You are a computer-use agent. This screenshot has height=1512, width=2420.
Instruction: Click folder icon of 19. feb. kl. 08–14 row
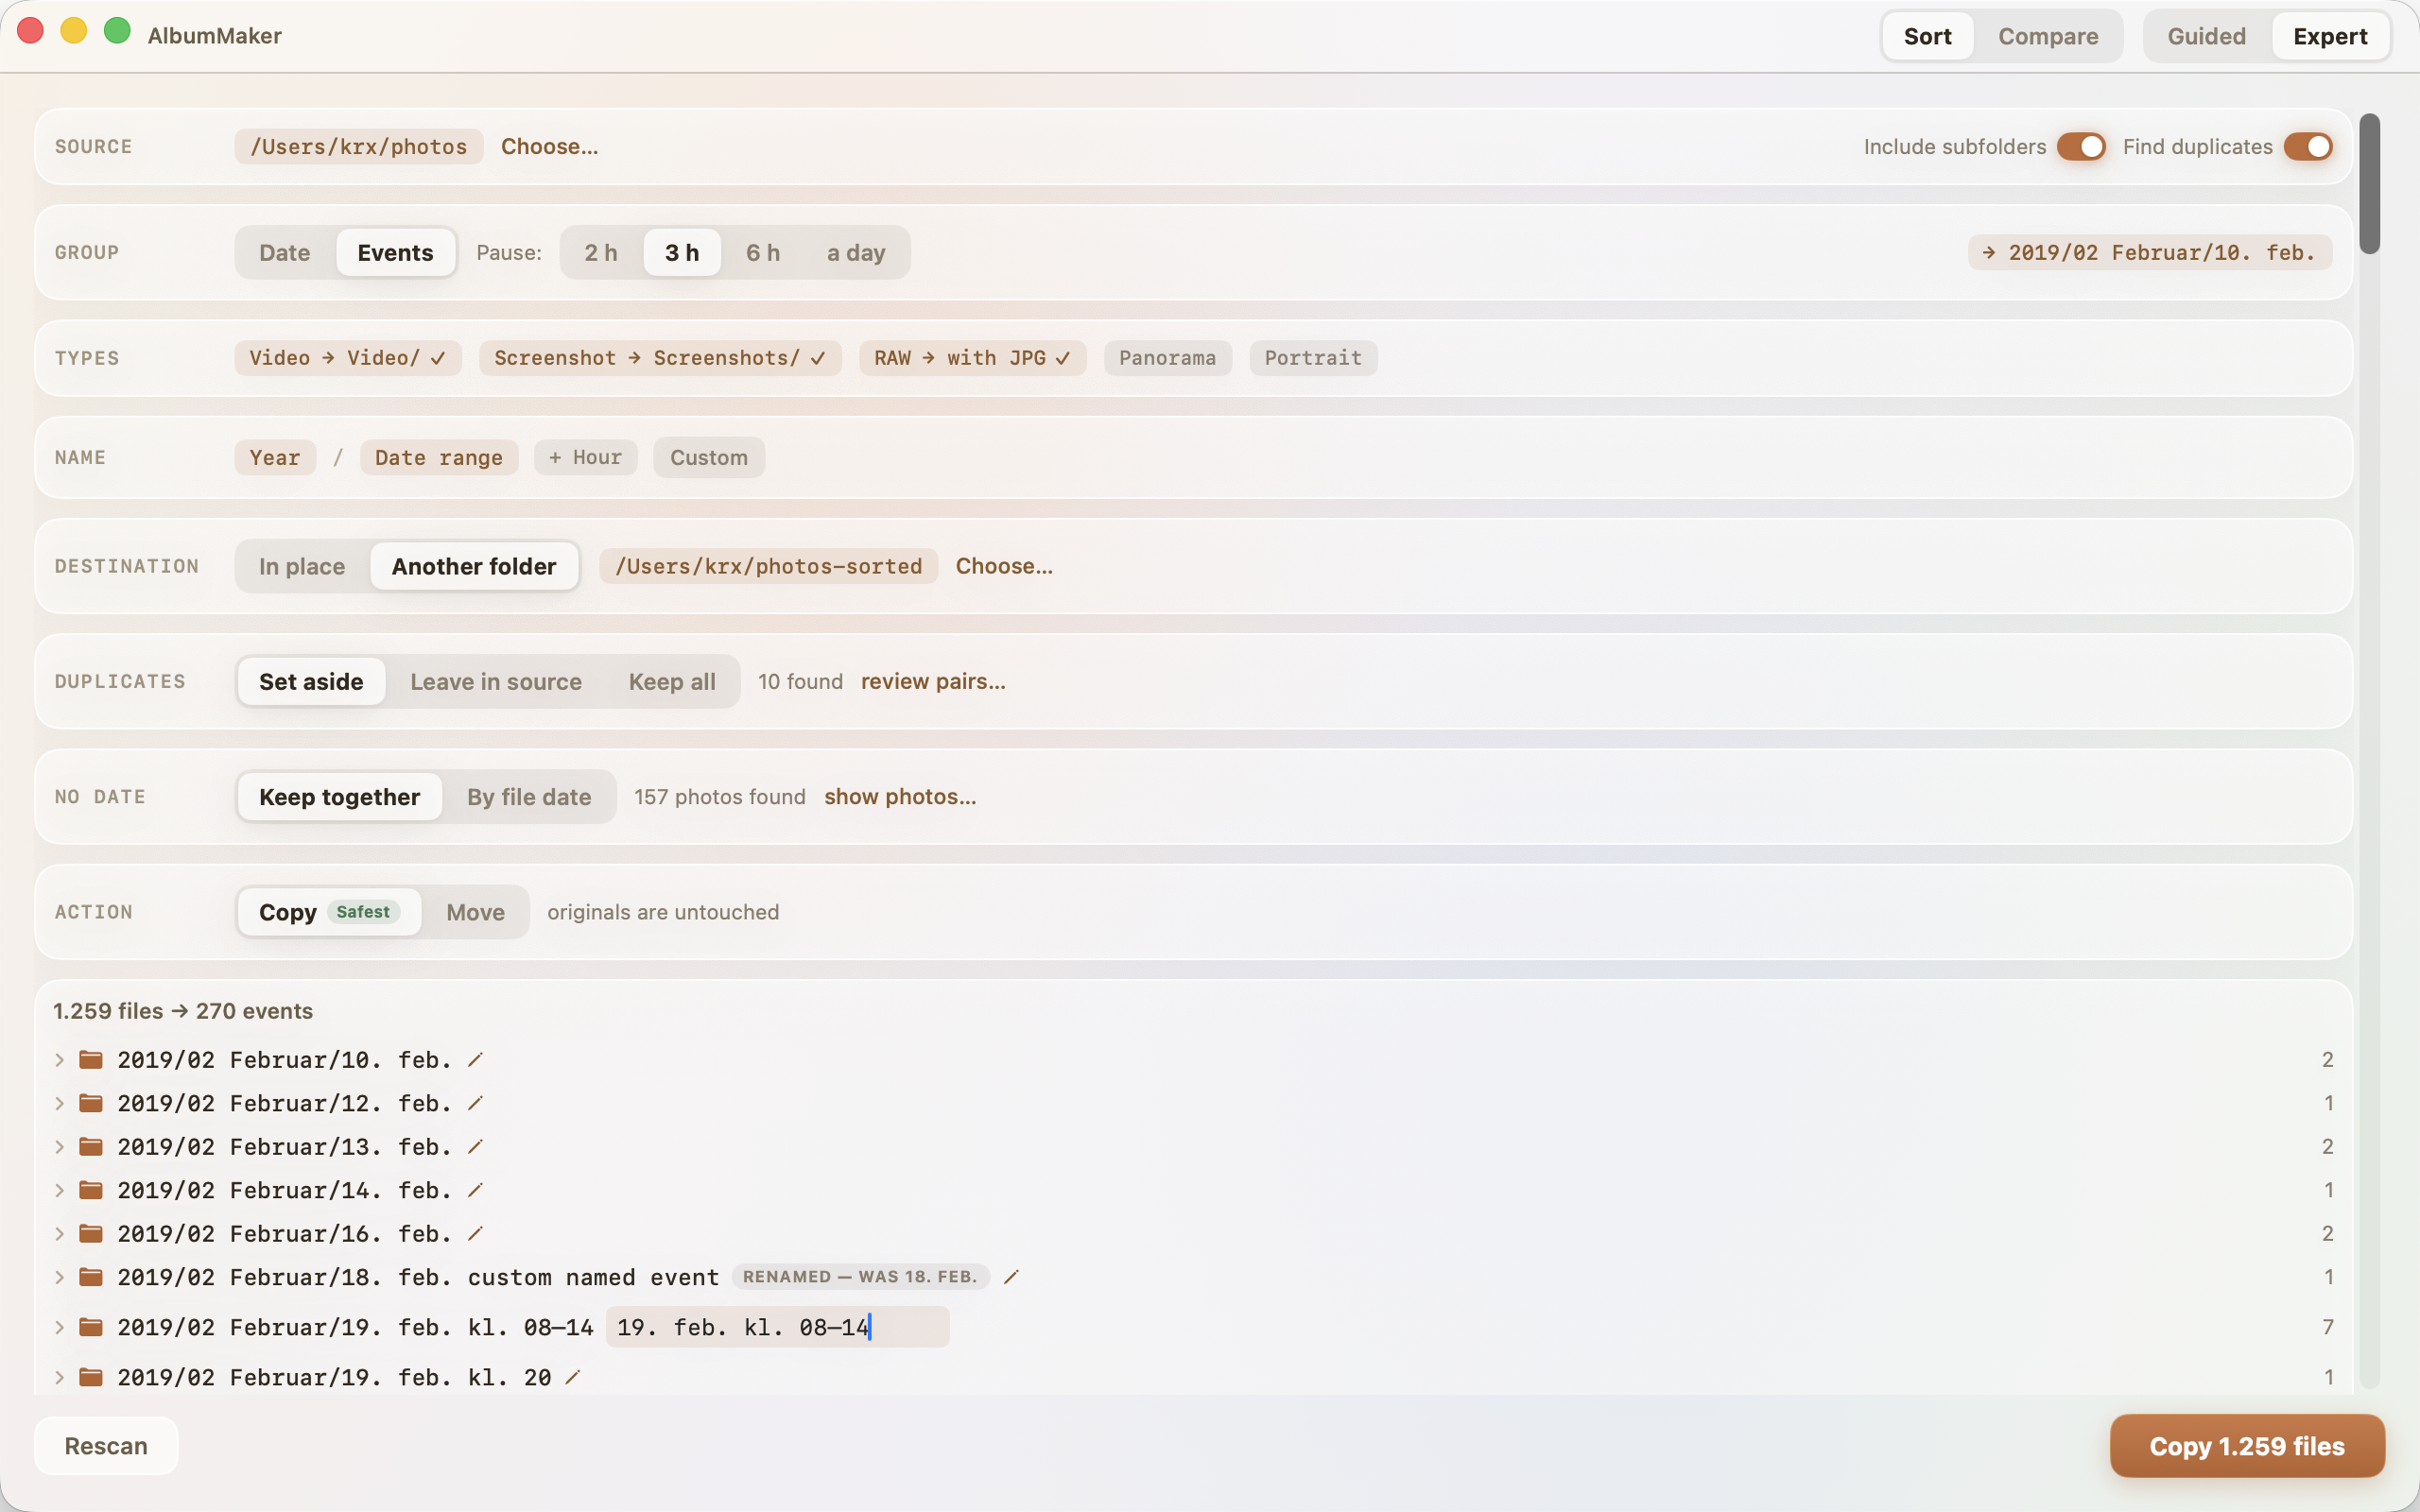tap(91, 1327)
